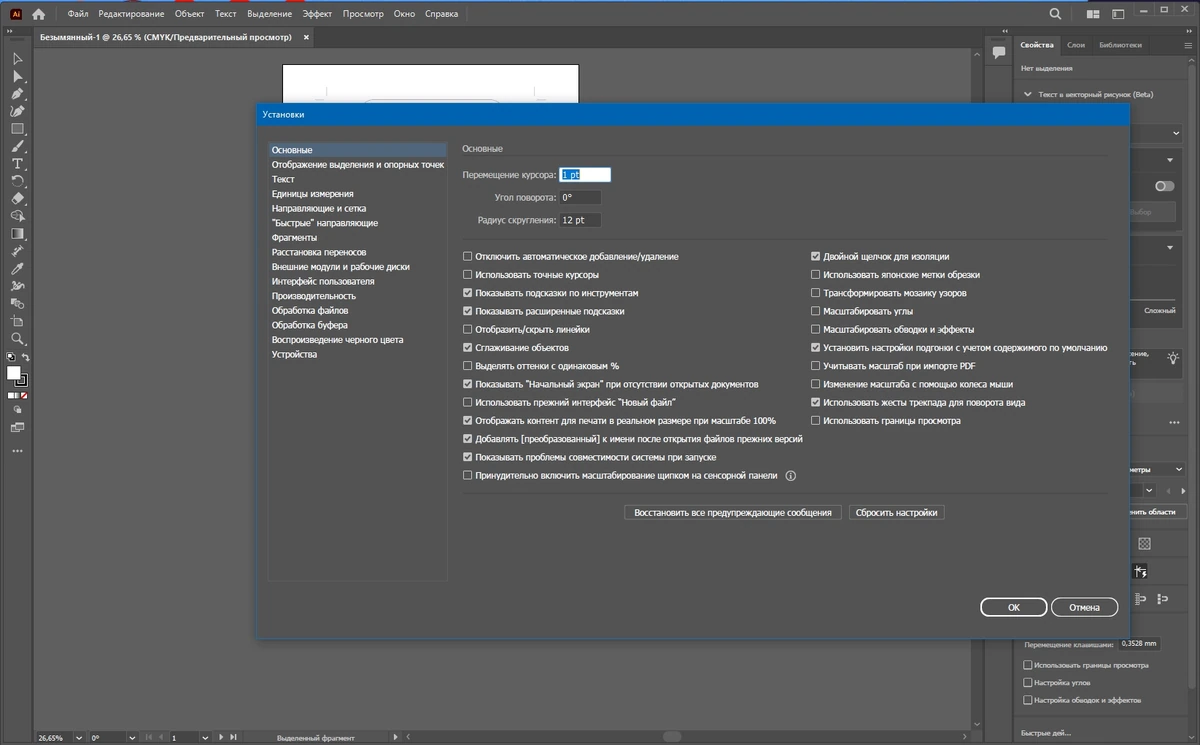Screen dimensions: 1200x745
Task: Select the Paintbrush tool
Action: (17, 146)
